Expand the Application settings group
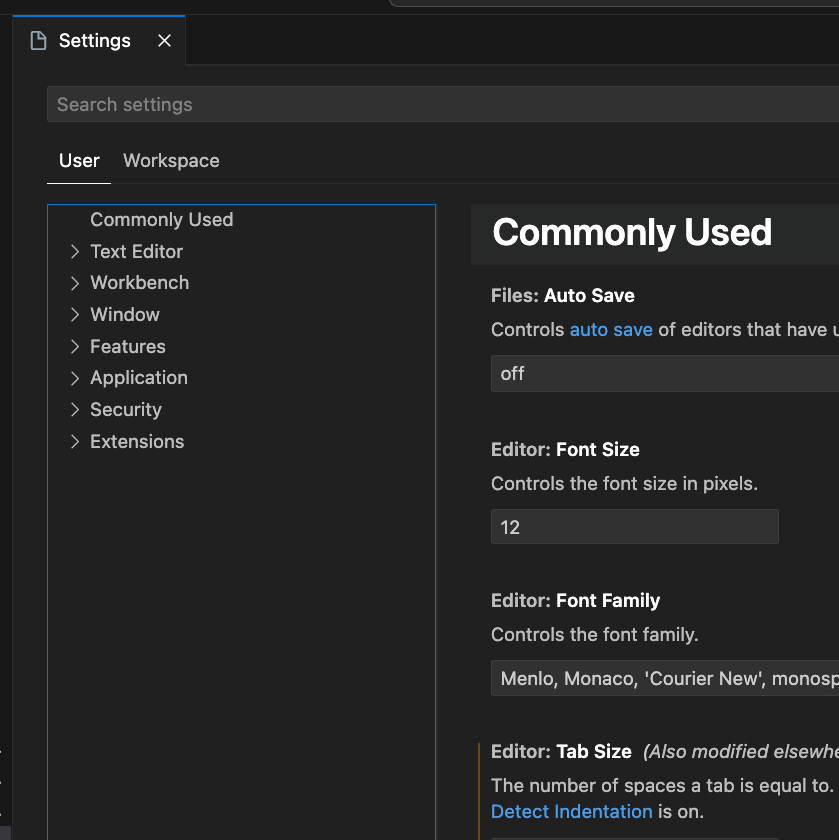839x840 pixels. (75, 378)
